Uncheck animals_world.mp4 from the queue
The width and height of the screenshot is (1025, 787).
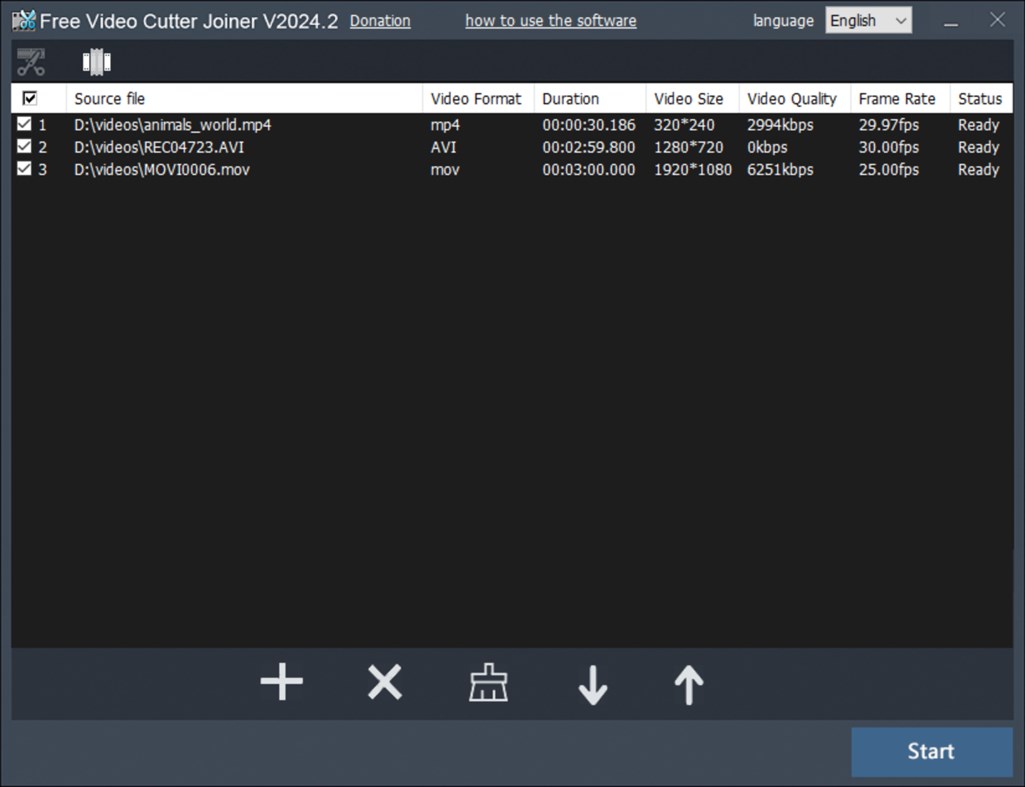[24, 123]
